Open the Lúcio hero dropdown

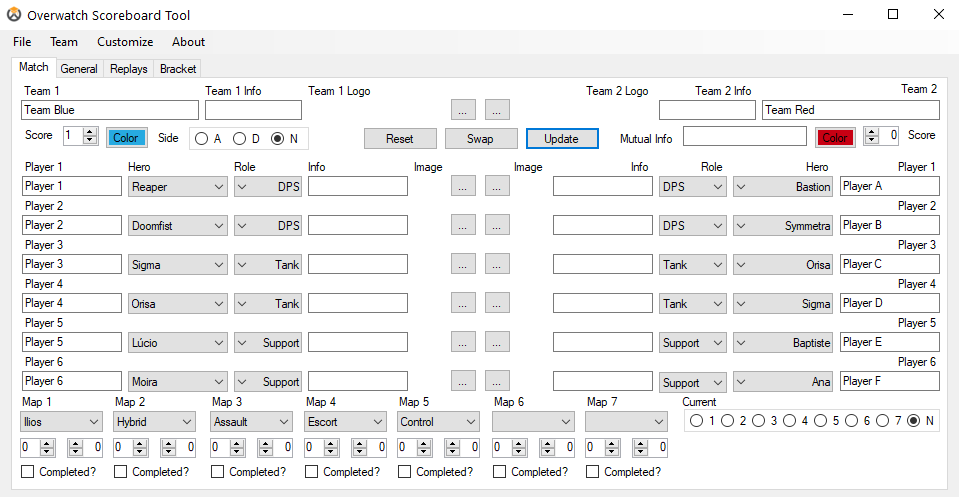177,342
